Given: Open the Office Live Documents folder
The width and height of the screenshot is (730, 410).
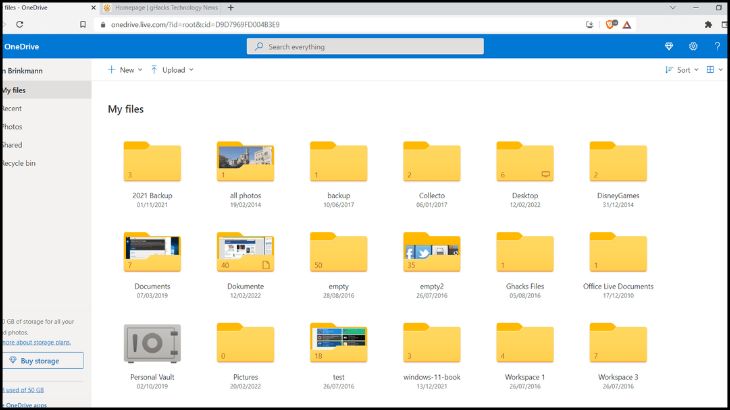Looking at the screenshot, I should [x=618, y=252].
